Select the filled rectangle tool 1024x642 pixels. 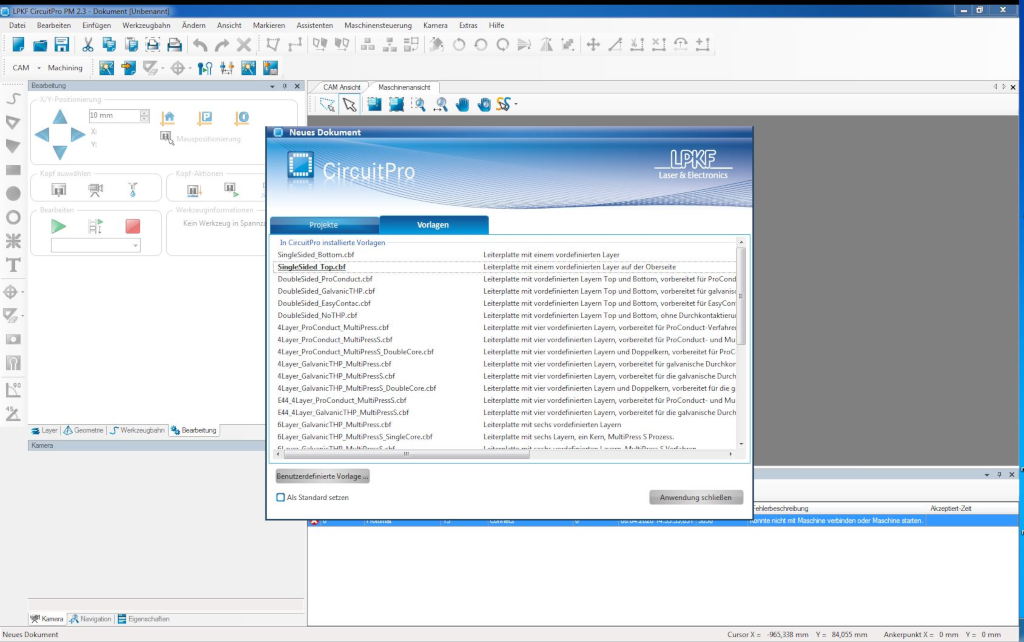coord(13,170)
